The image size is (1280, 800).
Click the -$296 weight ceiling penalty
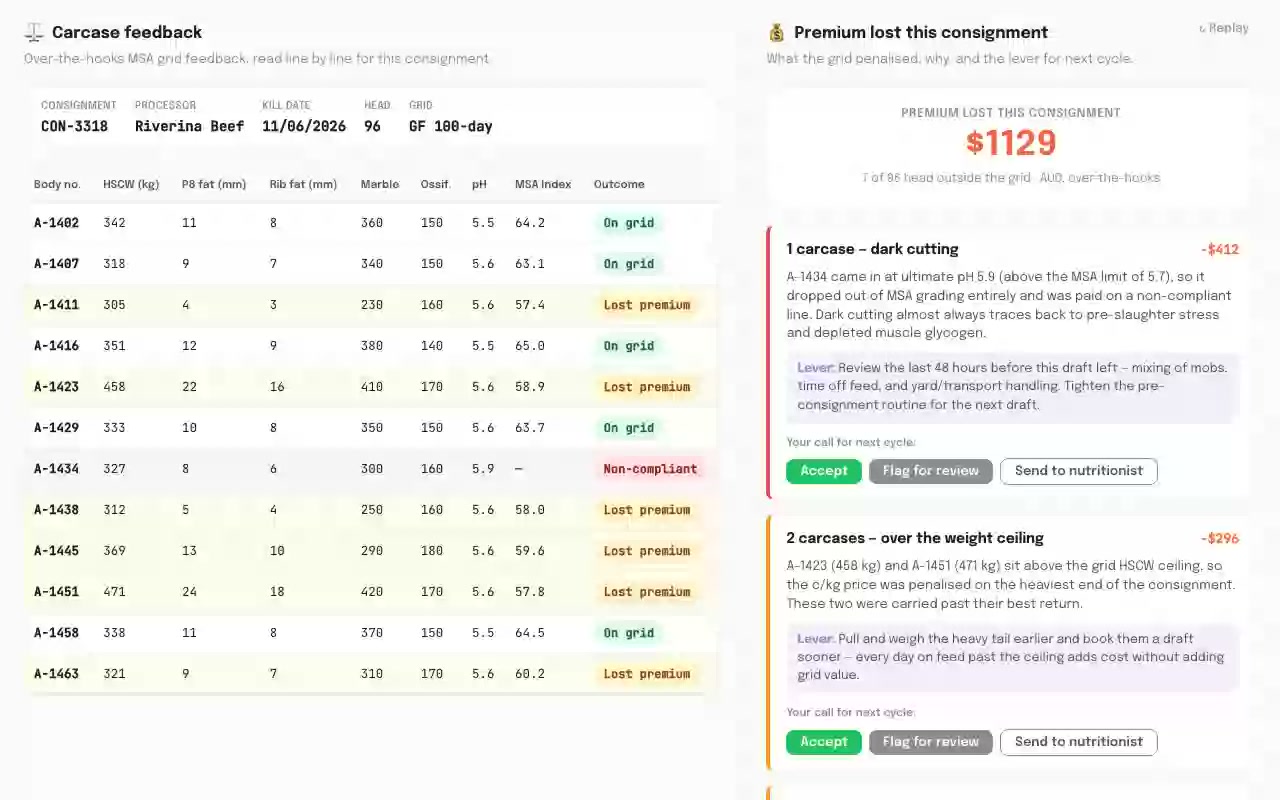click(x=1220, y=538)
